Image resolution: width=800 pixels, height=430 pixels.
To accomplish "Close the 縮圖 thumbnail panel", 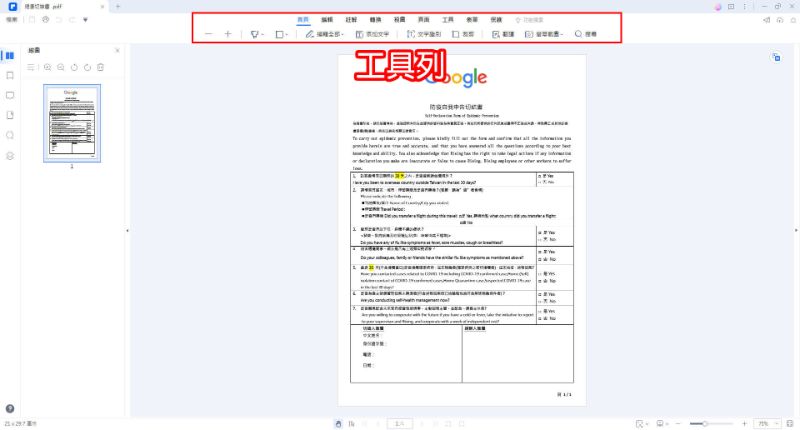I will click(117, 50).
